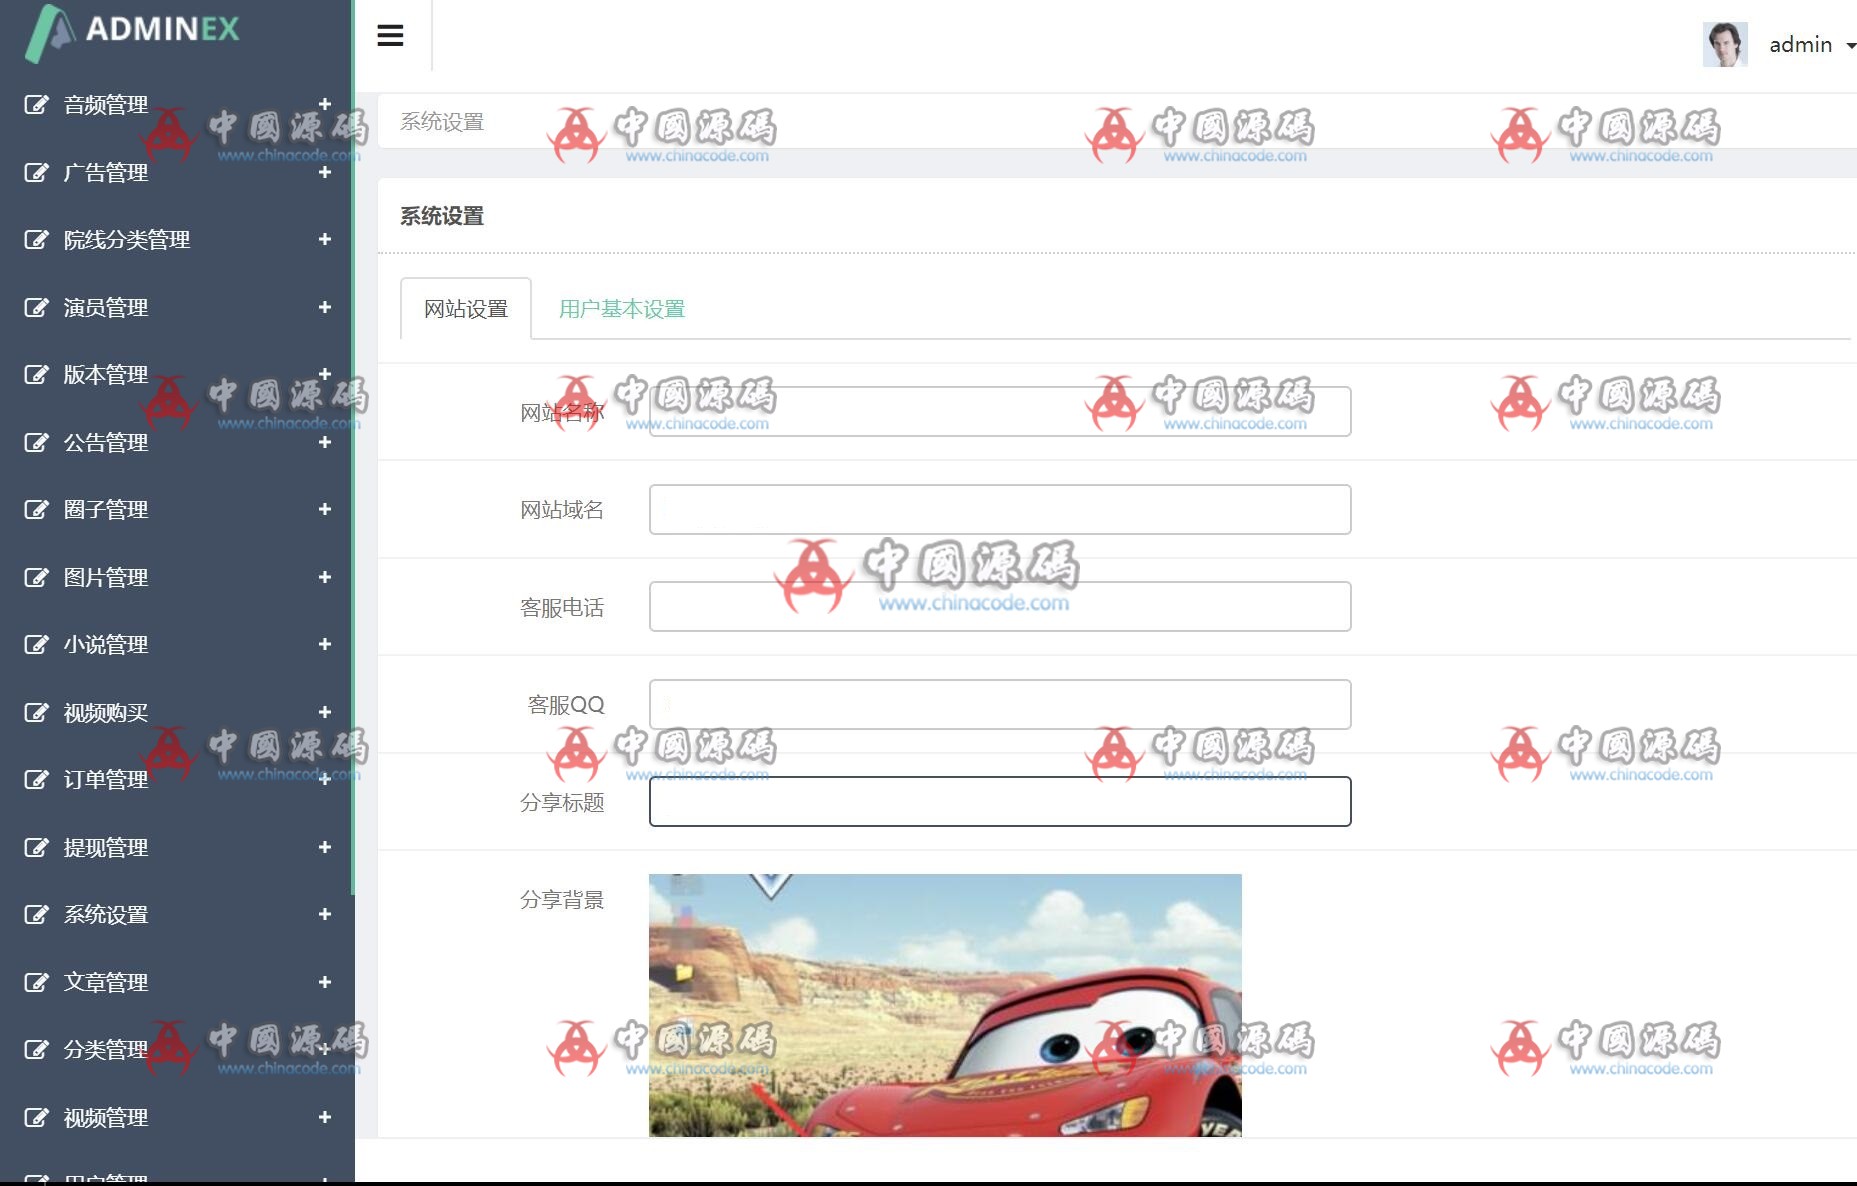Switch to the 用户基本设置 tab
The image size is (1857, 1186).
click(621, 309)
